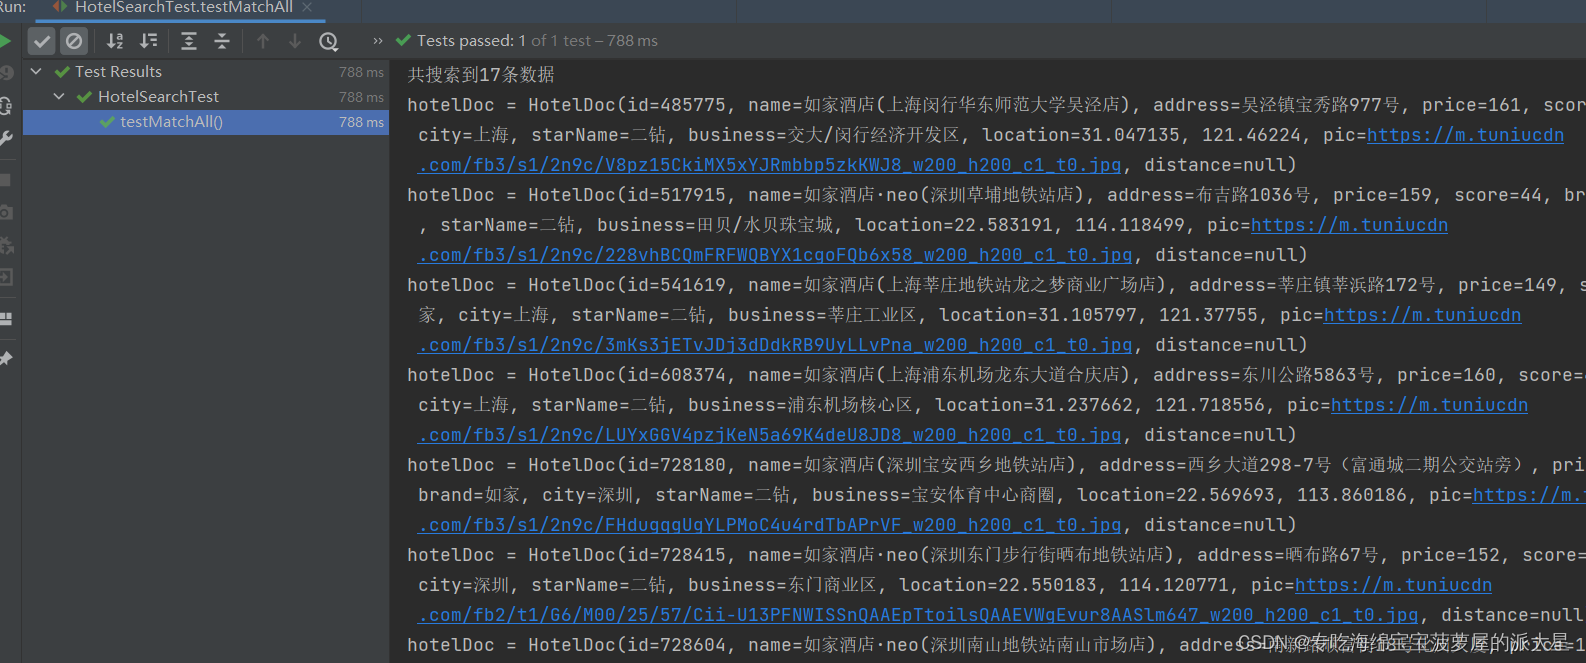The width and height of the screenshot is (1586, 663).
Task: Select the HotelSearchTest row
Action: tap(206, 97)
